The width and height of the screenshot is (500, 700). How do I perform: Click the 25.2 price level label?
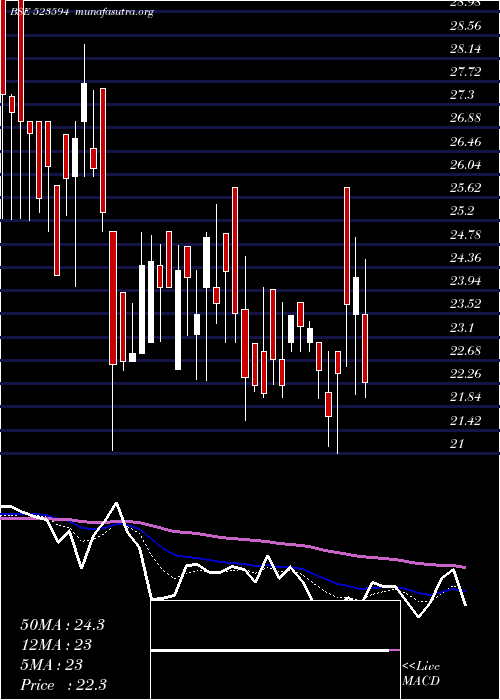(x=462, y=211)
